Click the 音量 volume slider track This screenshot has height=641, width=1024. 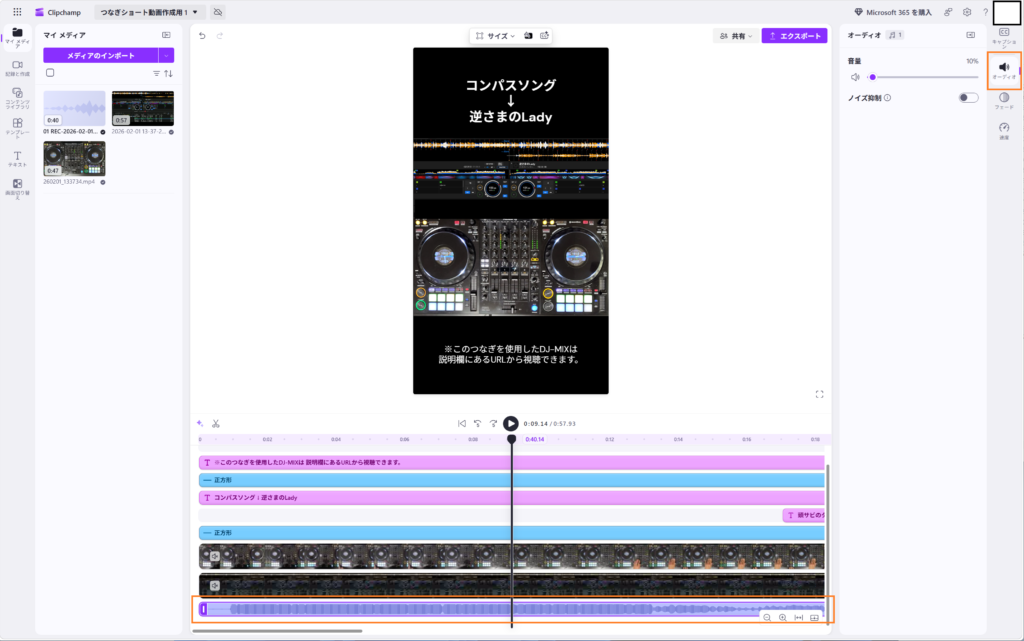pos(925,77)
